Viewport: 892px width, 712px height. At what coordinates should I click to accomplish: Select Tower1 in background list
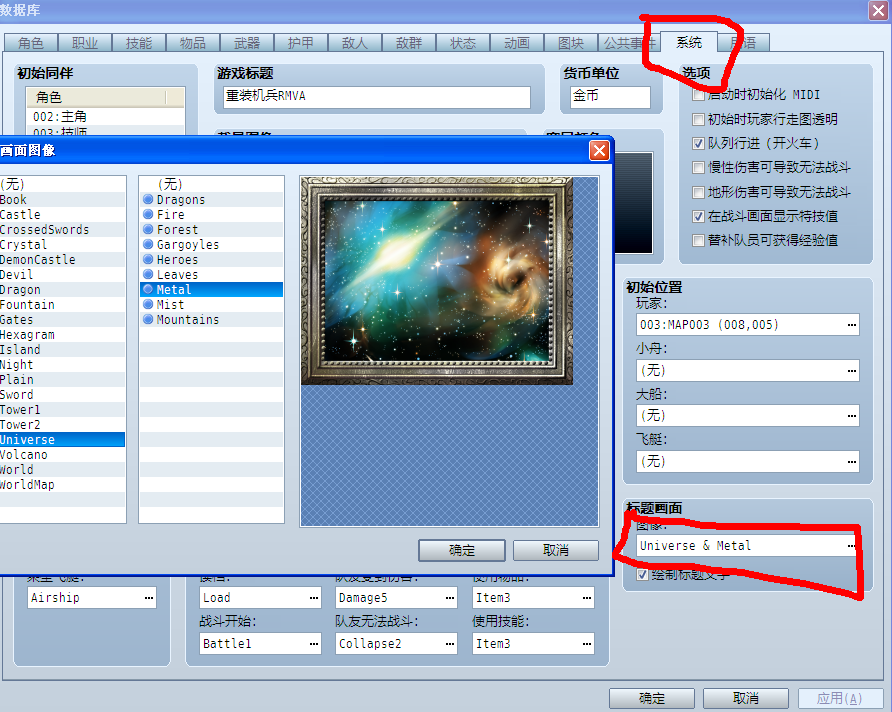pyautogui.click(x=63, y=409)
